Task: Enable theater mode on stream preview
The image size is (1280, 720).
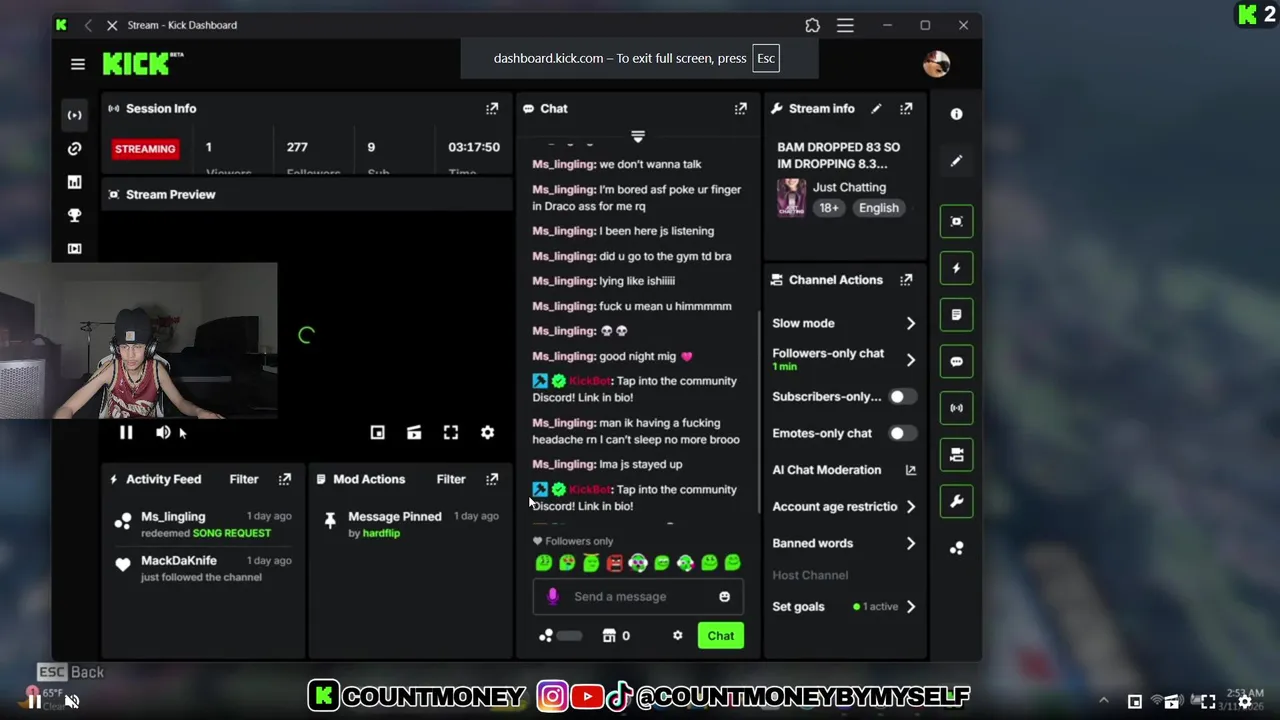Action: pos(414,432)
